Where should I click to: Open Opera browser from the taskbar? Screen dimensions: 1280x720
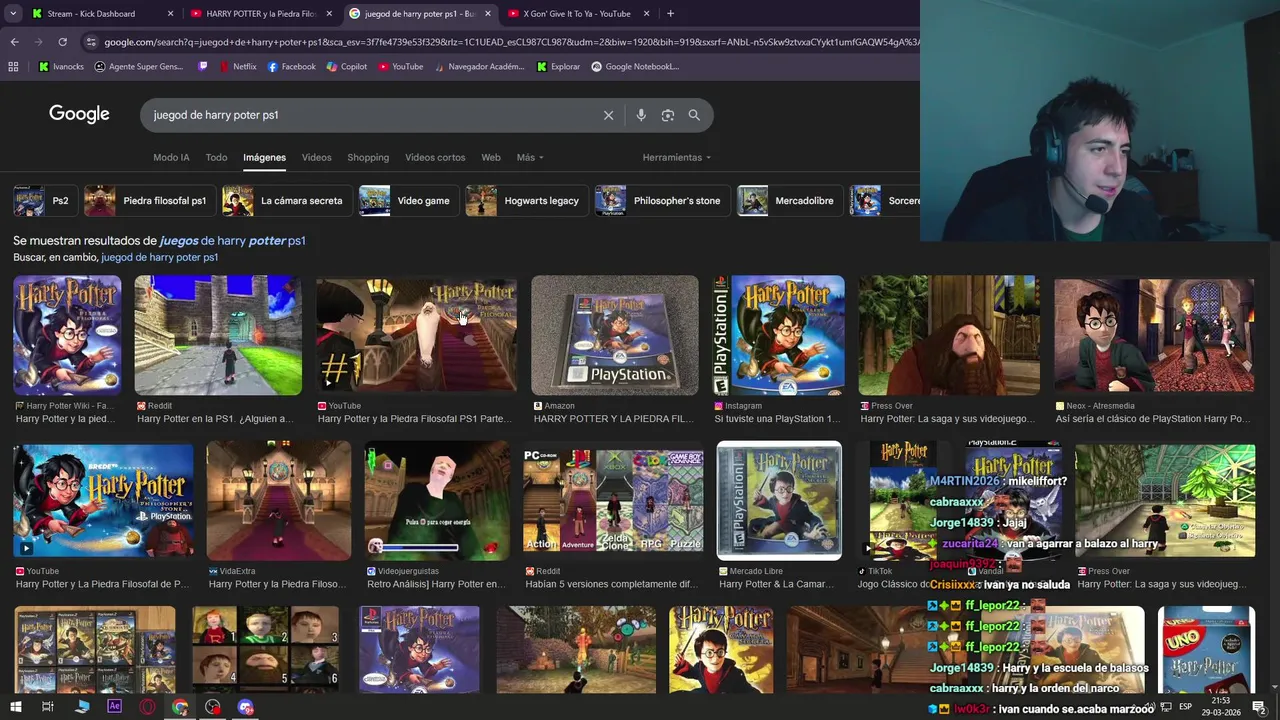[147, 707]
